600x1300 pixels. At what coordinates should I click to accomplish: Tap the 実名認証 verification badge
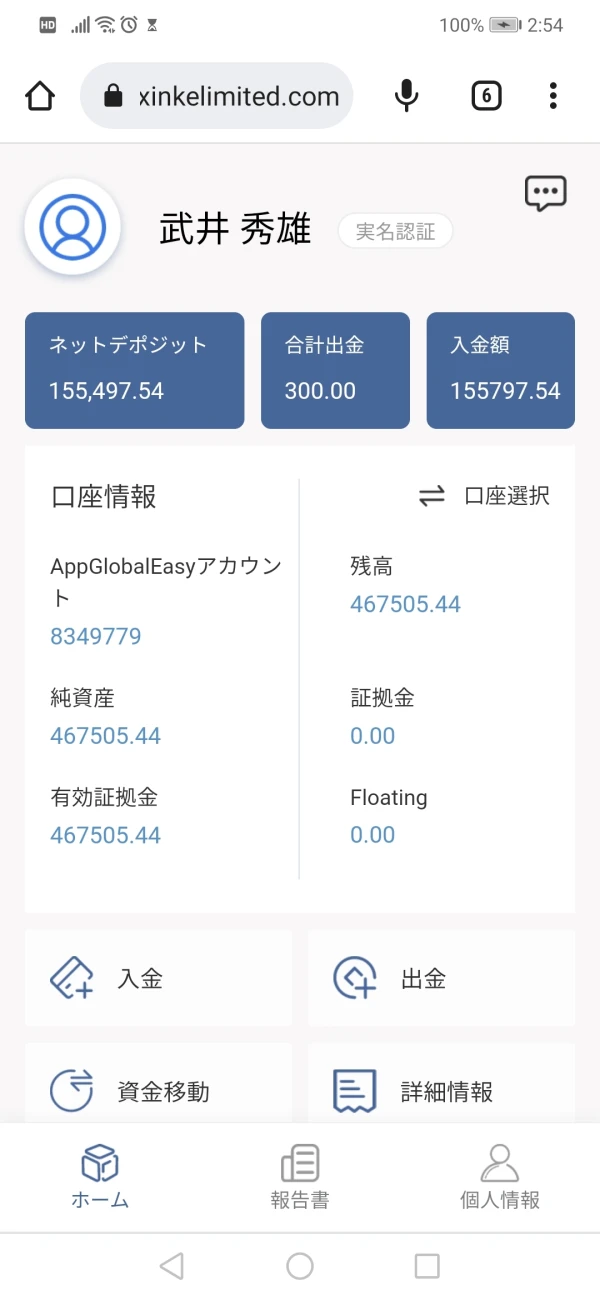click(395, 232)
